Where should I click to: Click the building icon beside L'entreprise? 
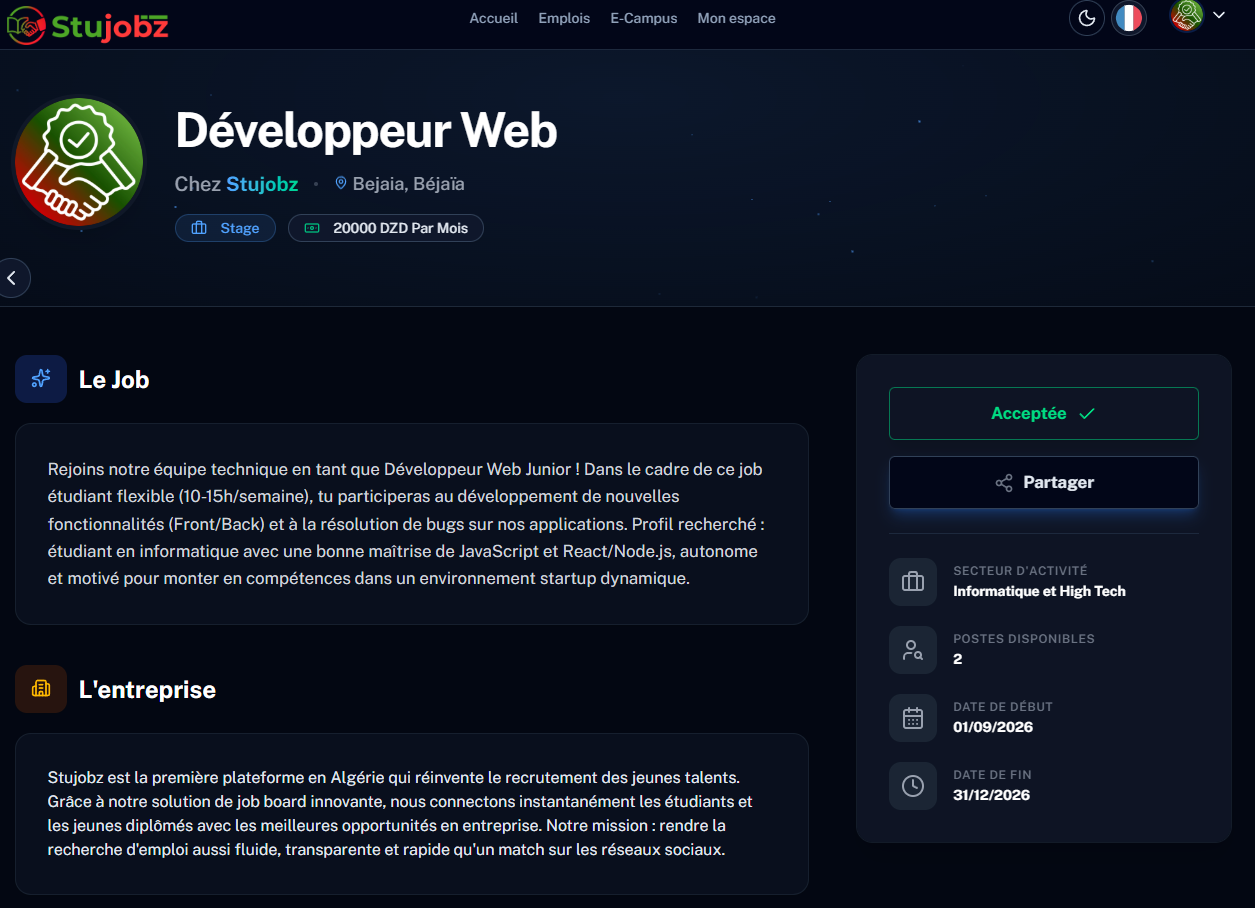pos(41,689)
